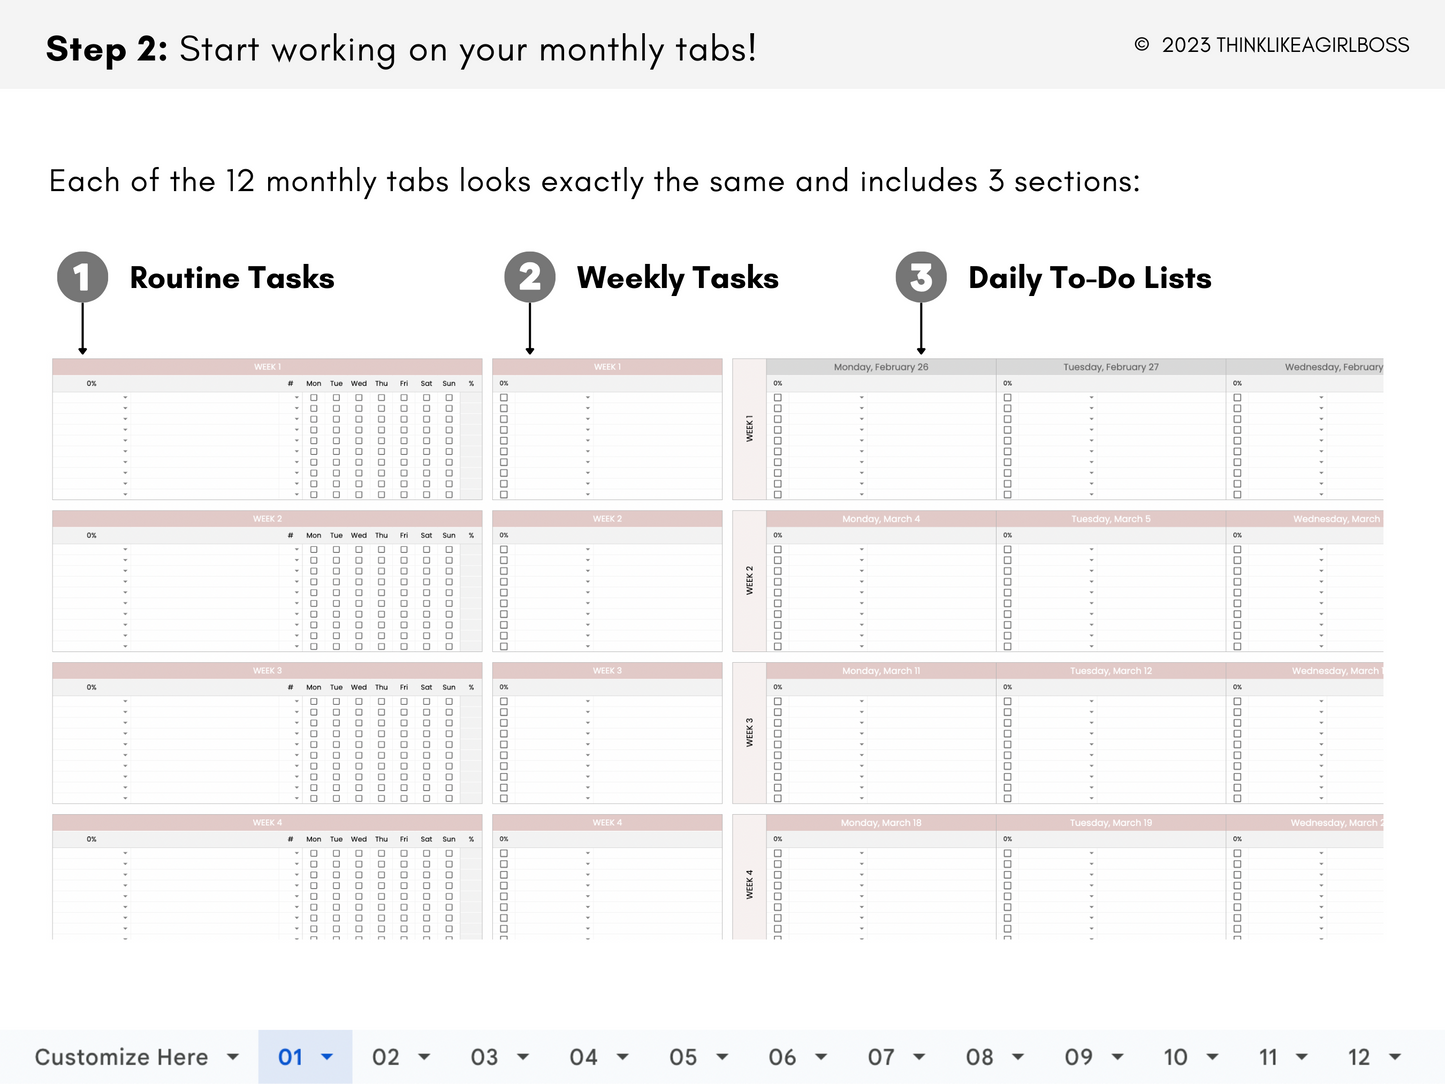Check the first Weekly Tasks checkbox for Week 1
Screen dimensions: 1445x1084
click(505, 397)
